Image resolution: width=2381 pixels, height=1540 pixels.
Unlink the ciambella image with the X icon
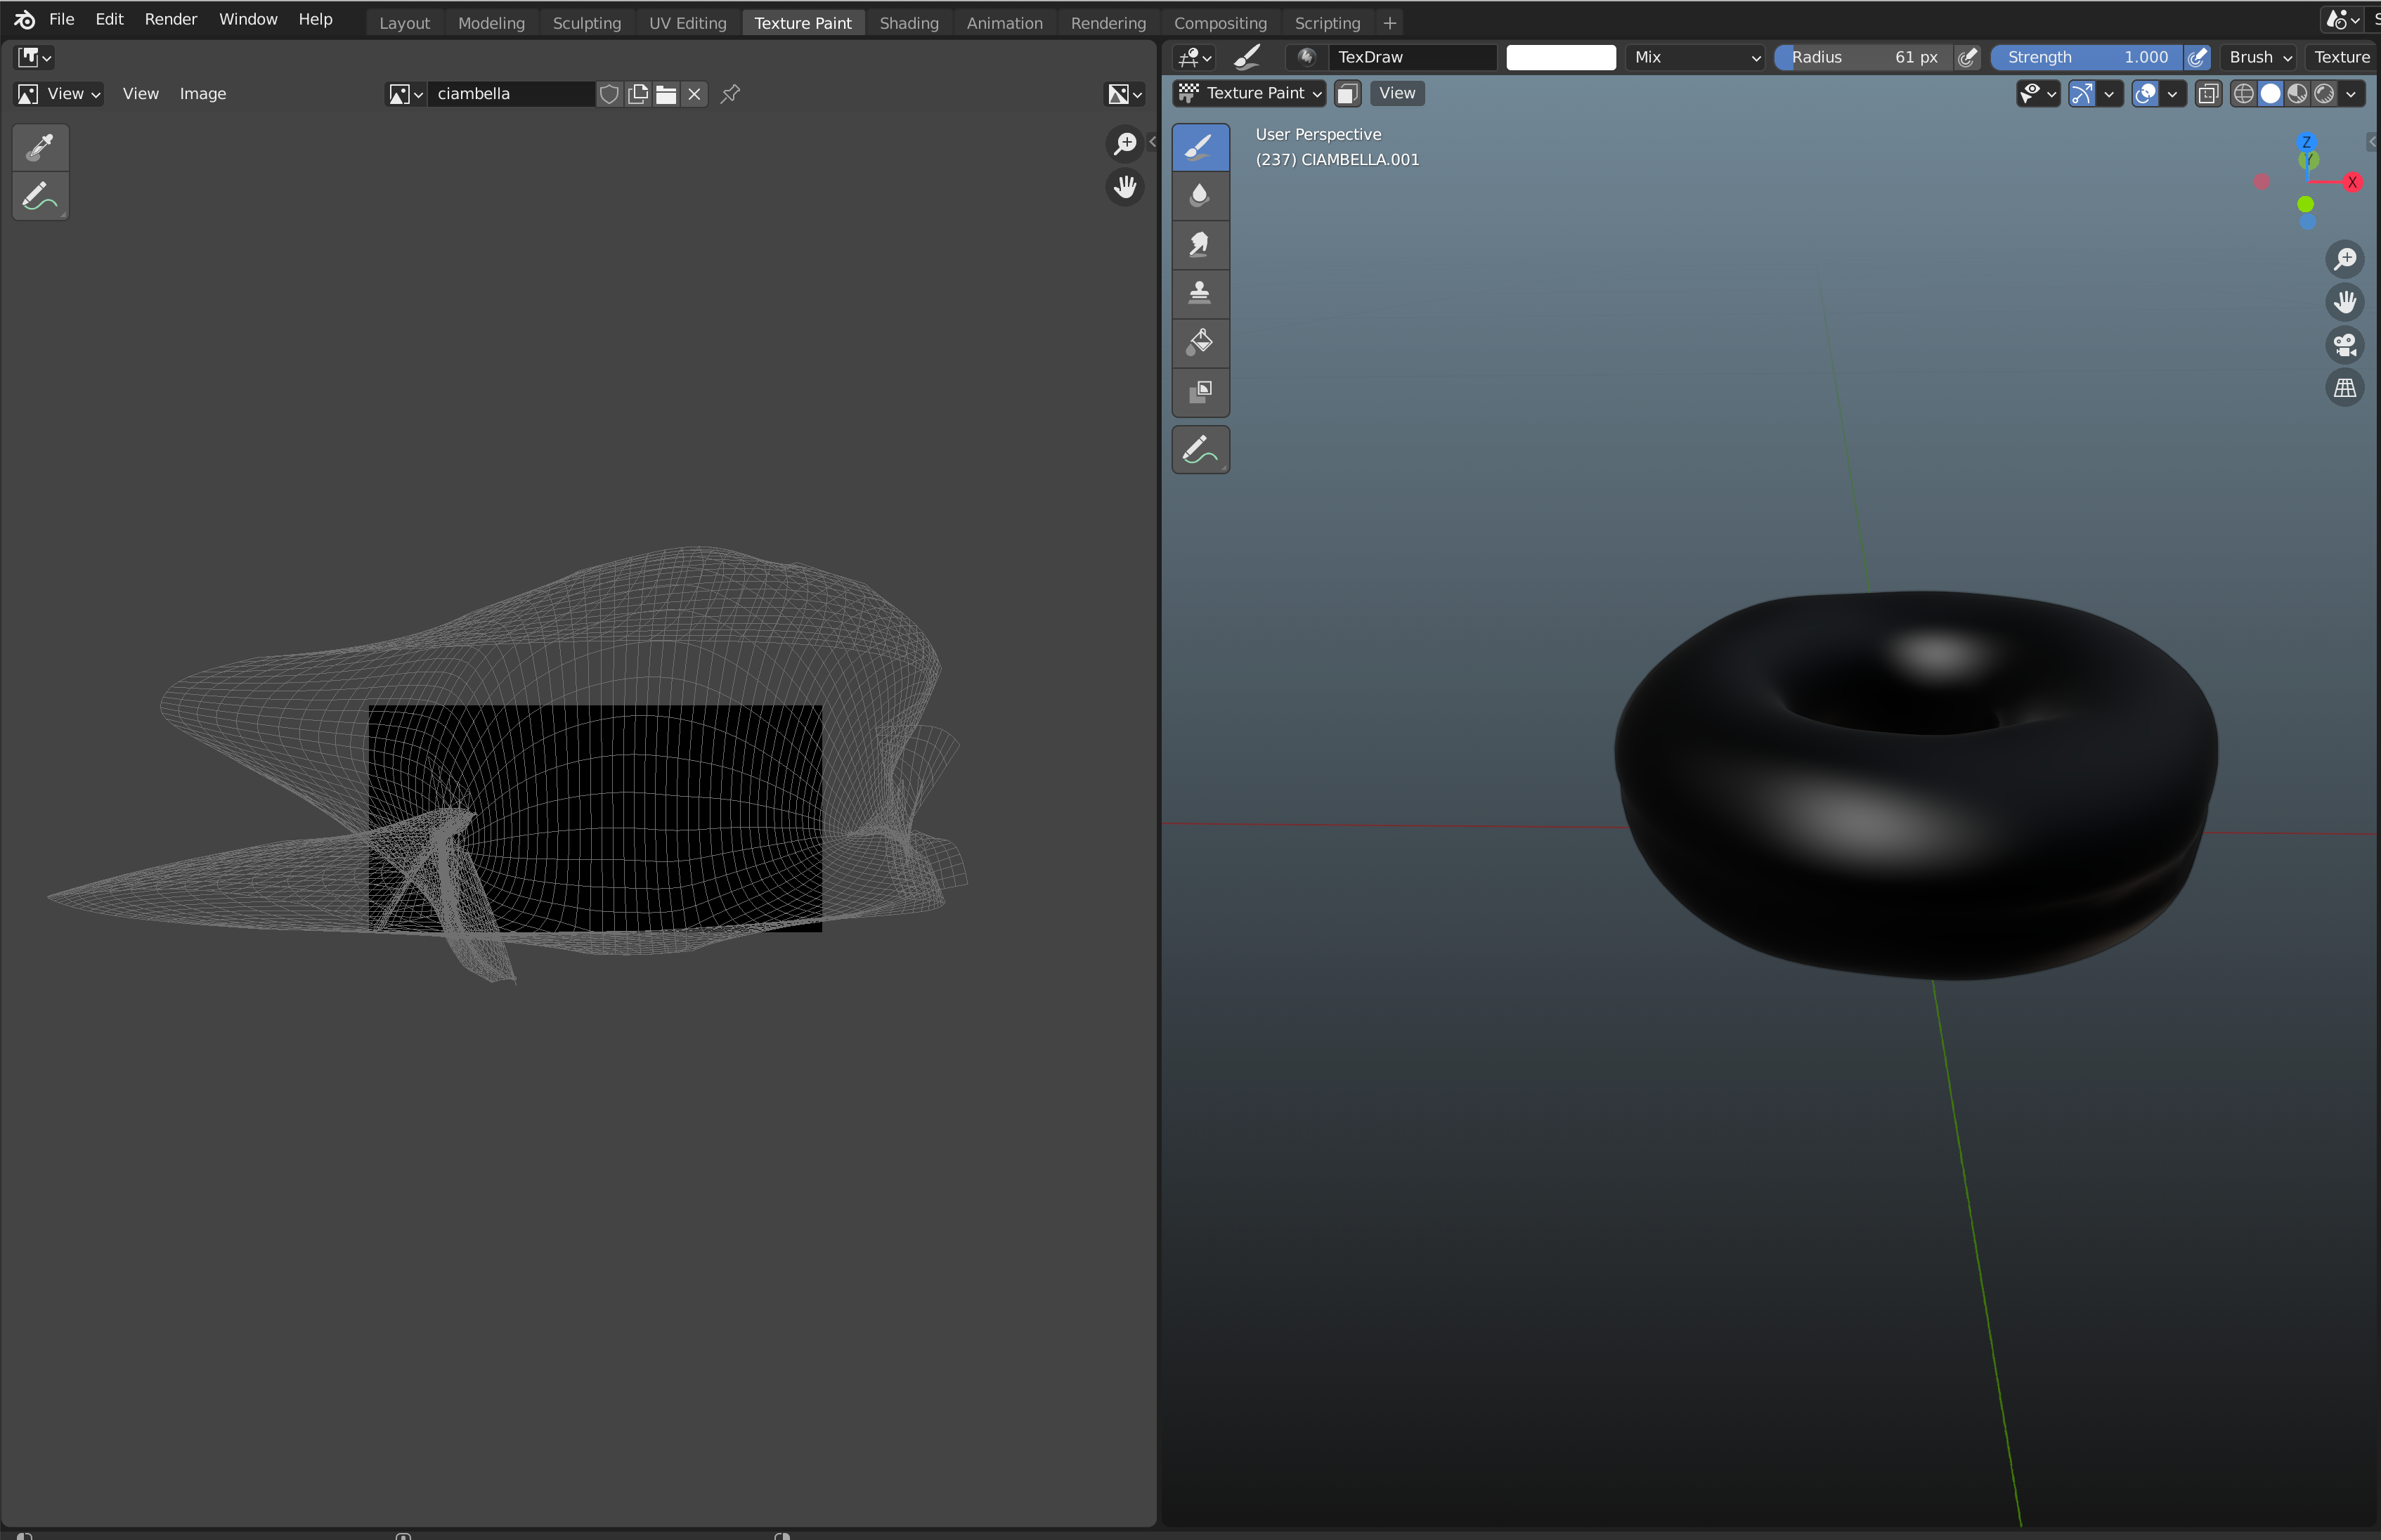tap(694, 94)
